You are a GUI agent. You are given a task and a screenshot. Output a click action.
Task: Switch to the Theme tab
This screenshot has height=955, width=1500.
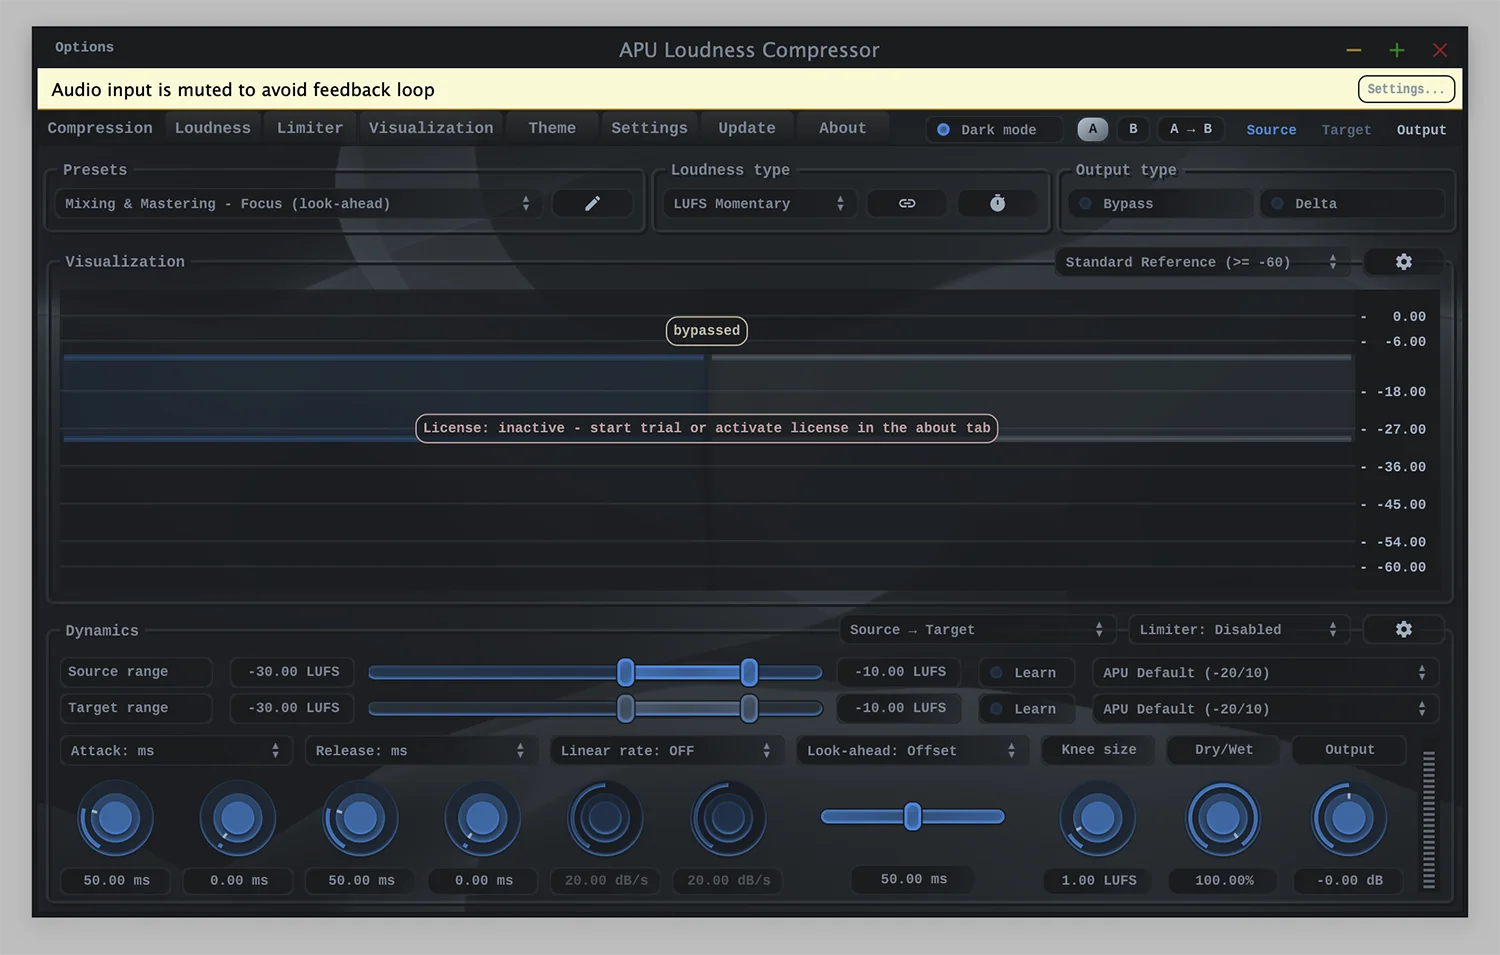click(552, 128)
